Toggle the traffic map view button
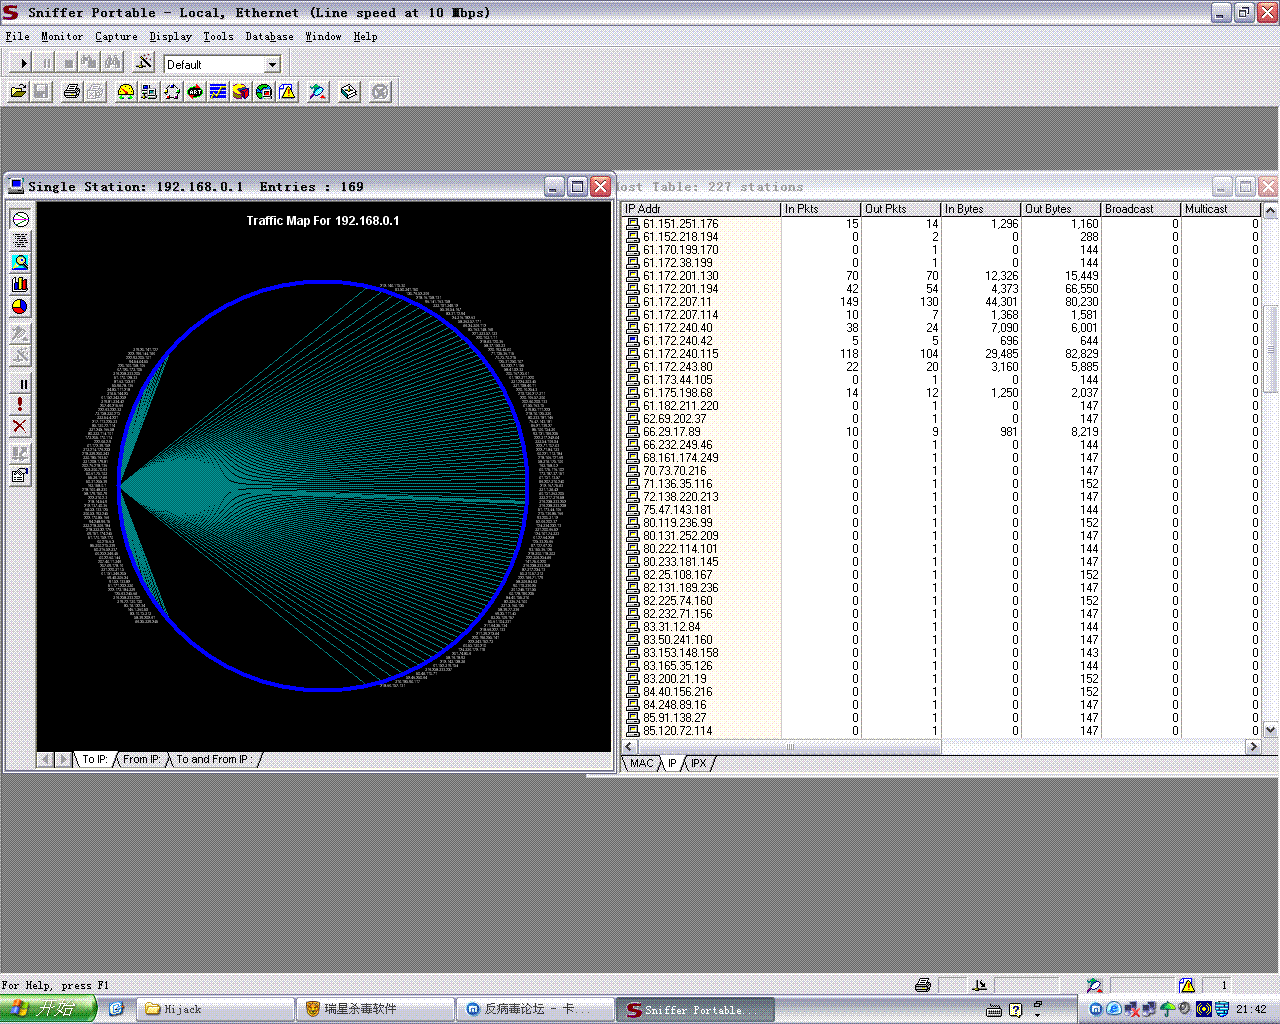The width and height of the screenshot is (1280, 1024). 20,219
